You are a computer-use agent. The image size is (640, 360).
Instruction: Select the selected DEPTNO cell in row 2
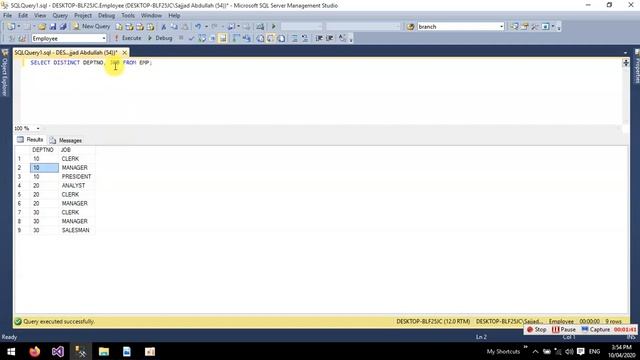(44, 168)
